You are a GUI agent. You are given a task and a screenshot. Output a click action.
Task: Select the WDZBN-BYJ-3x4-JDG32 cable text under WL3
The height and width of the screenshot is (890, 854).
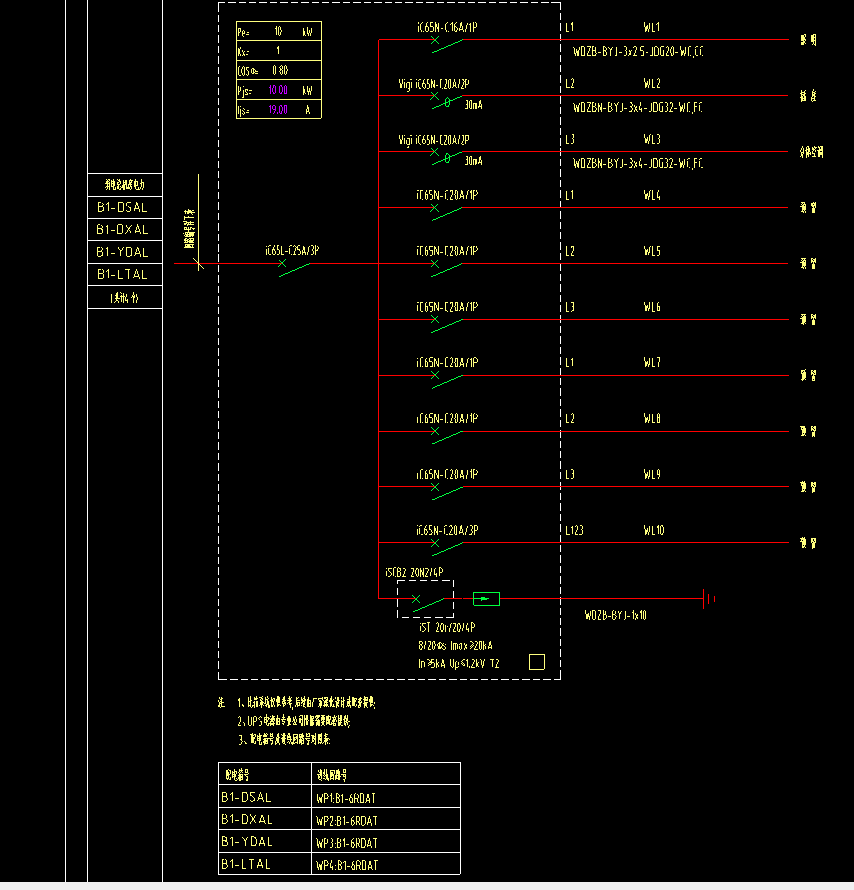[x=638, y=163]
